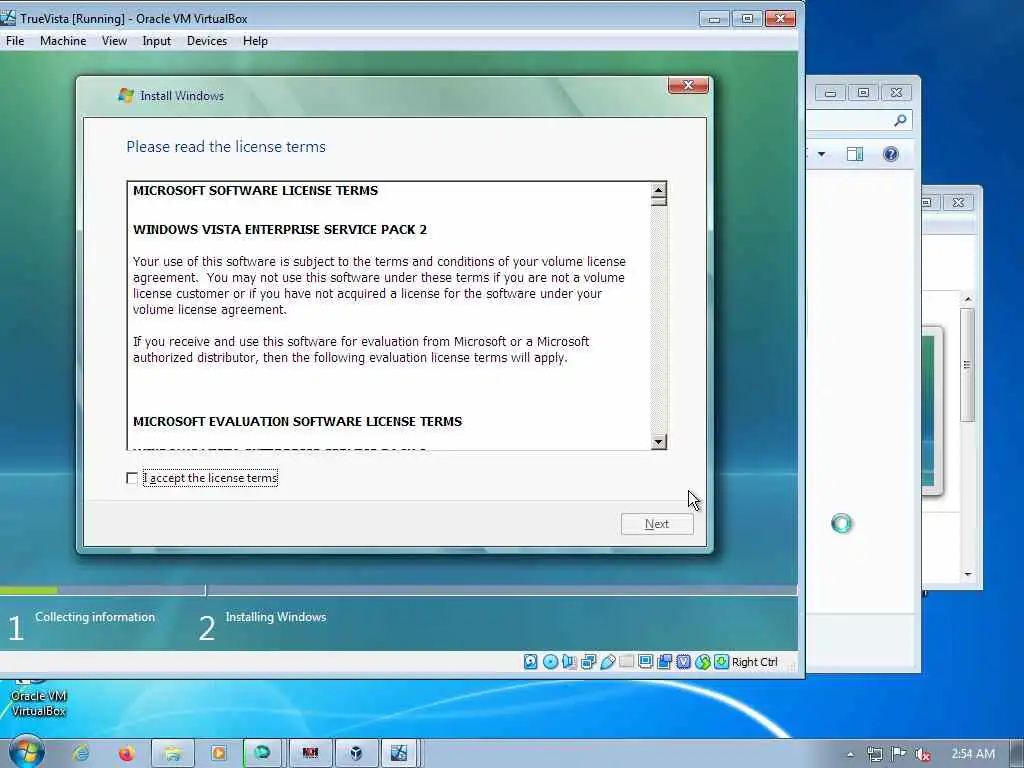Switch to VirtualBox Manager cube taskbar button

coord(356,753)
